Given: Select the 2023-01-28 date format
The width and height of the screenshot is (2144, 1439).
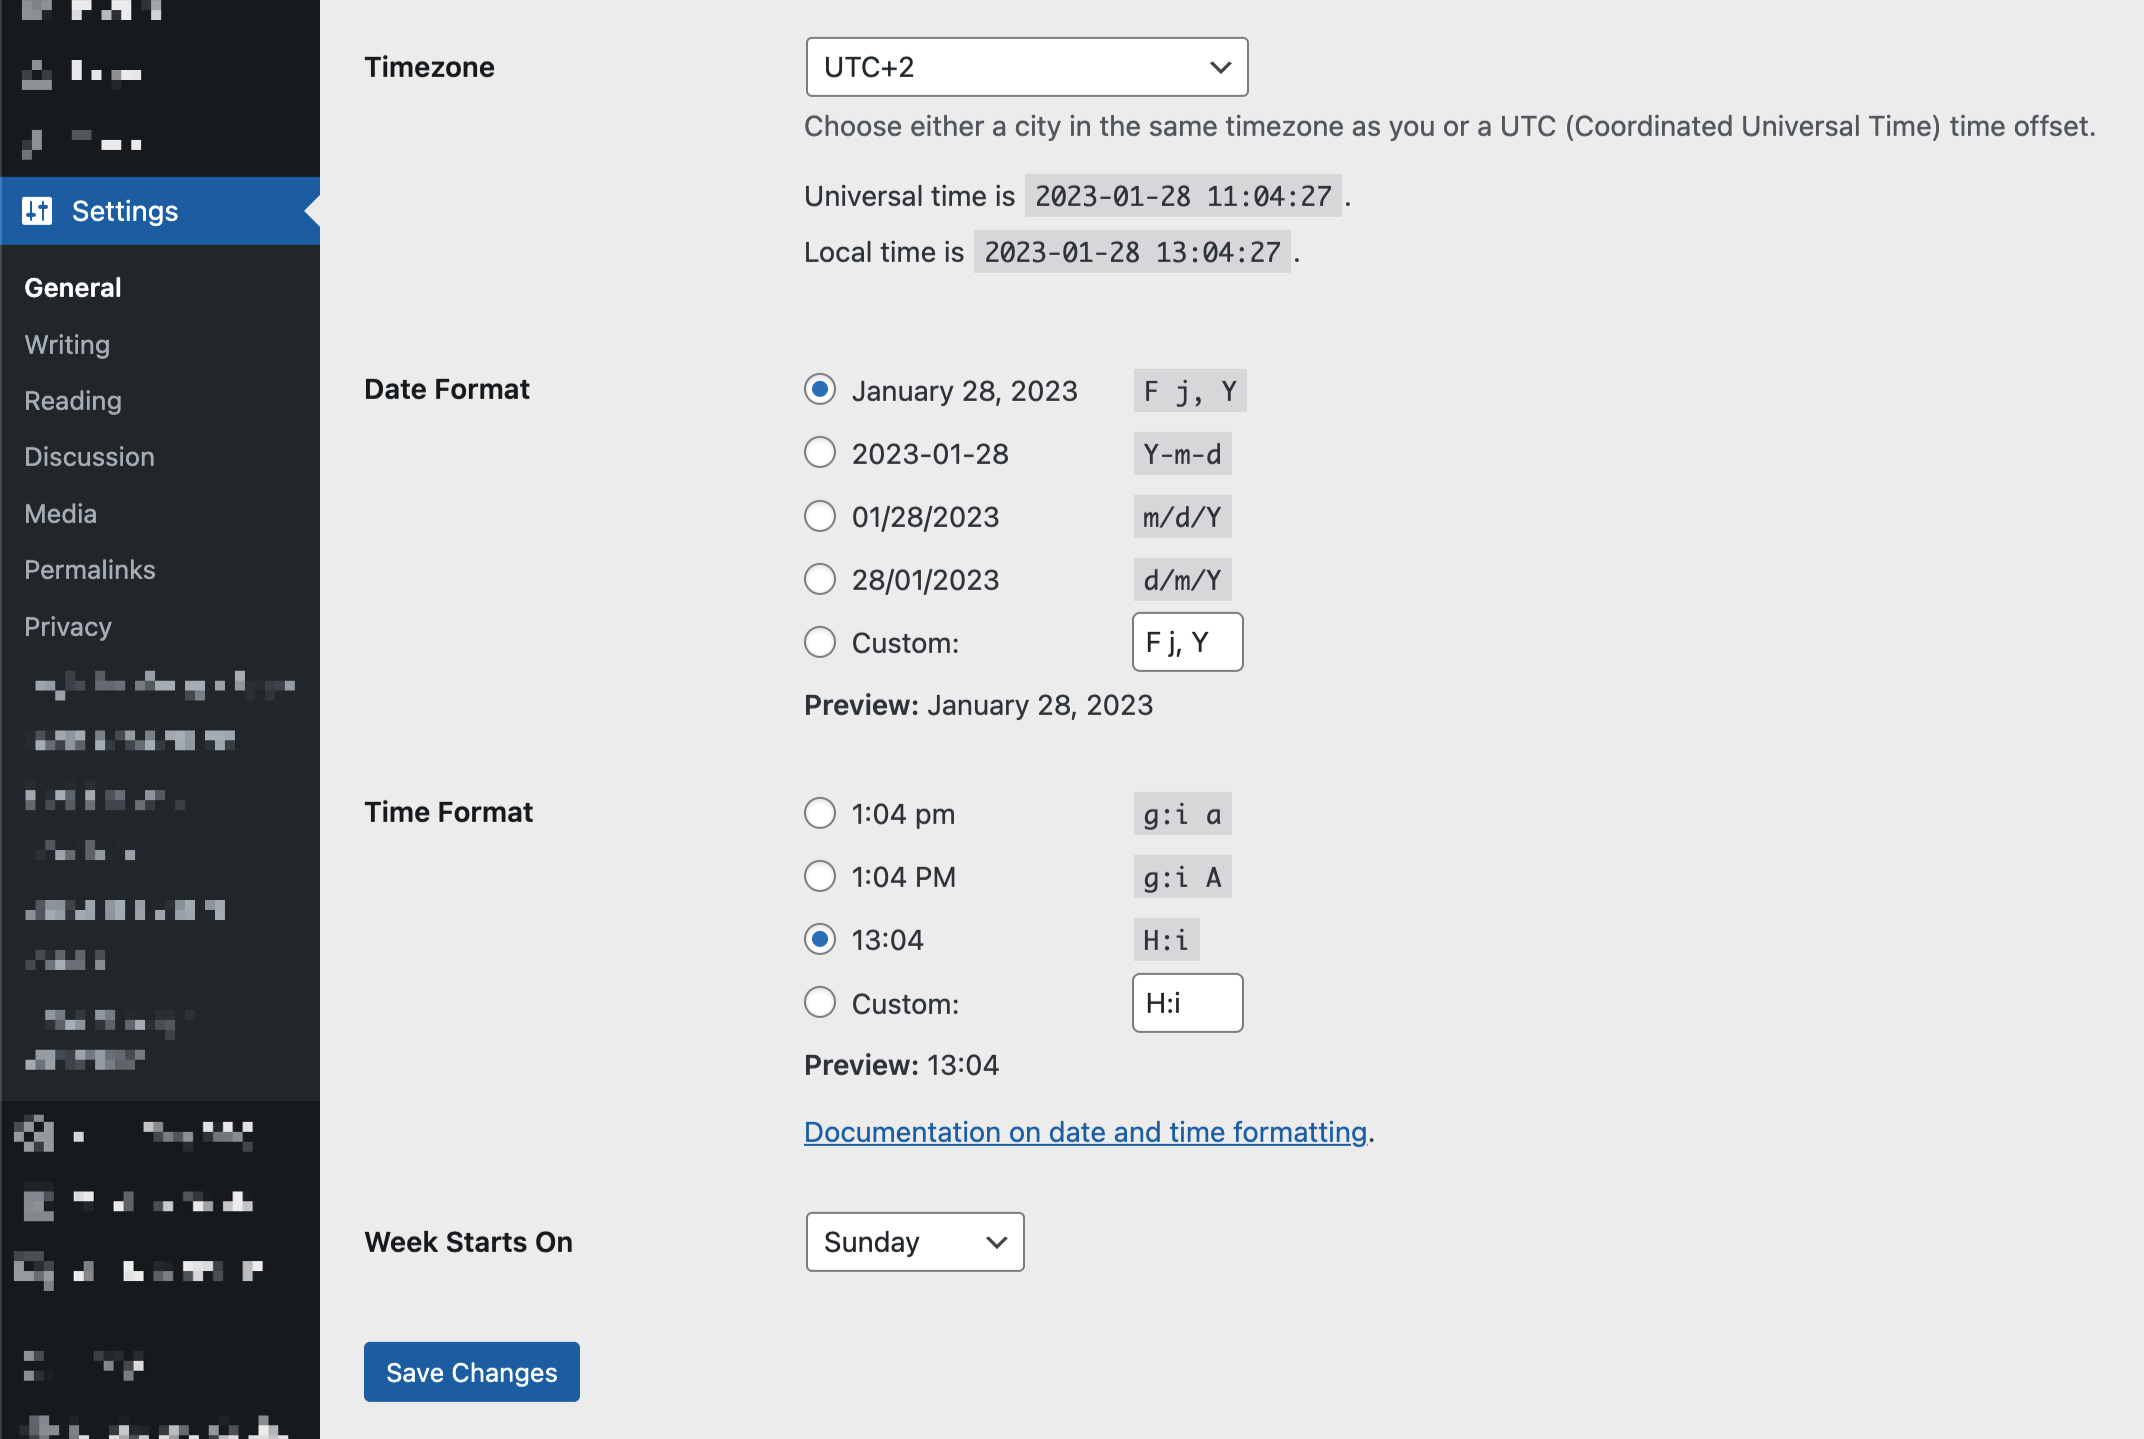Looking at the screenshot, I should pos(819,453).
